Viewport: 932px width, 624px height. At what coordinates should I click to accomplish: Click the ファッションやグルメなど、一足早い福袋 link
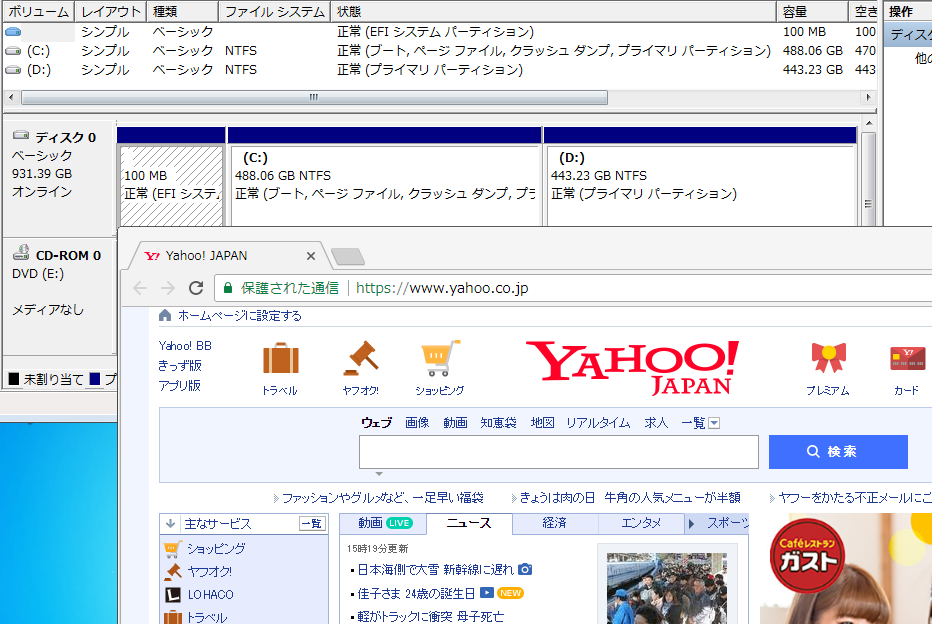[383, 497]
